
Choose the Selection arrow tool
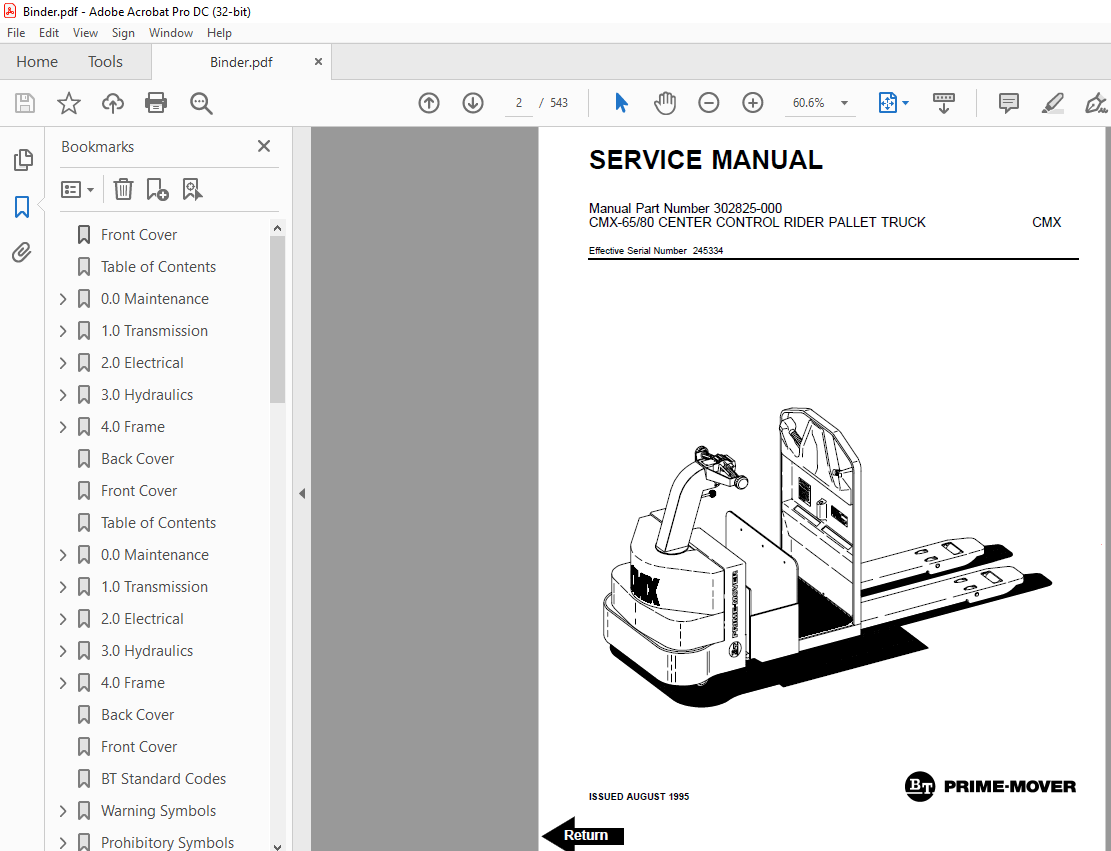click(621, 103)
